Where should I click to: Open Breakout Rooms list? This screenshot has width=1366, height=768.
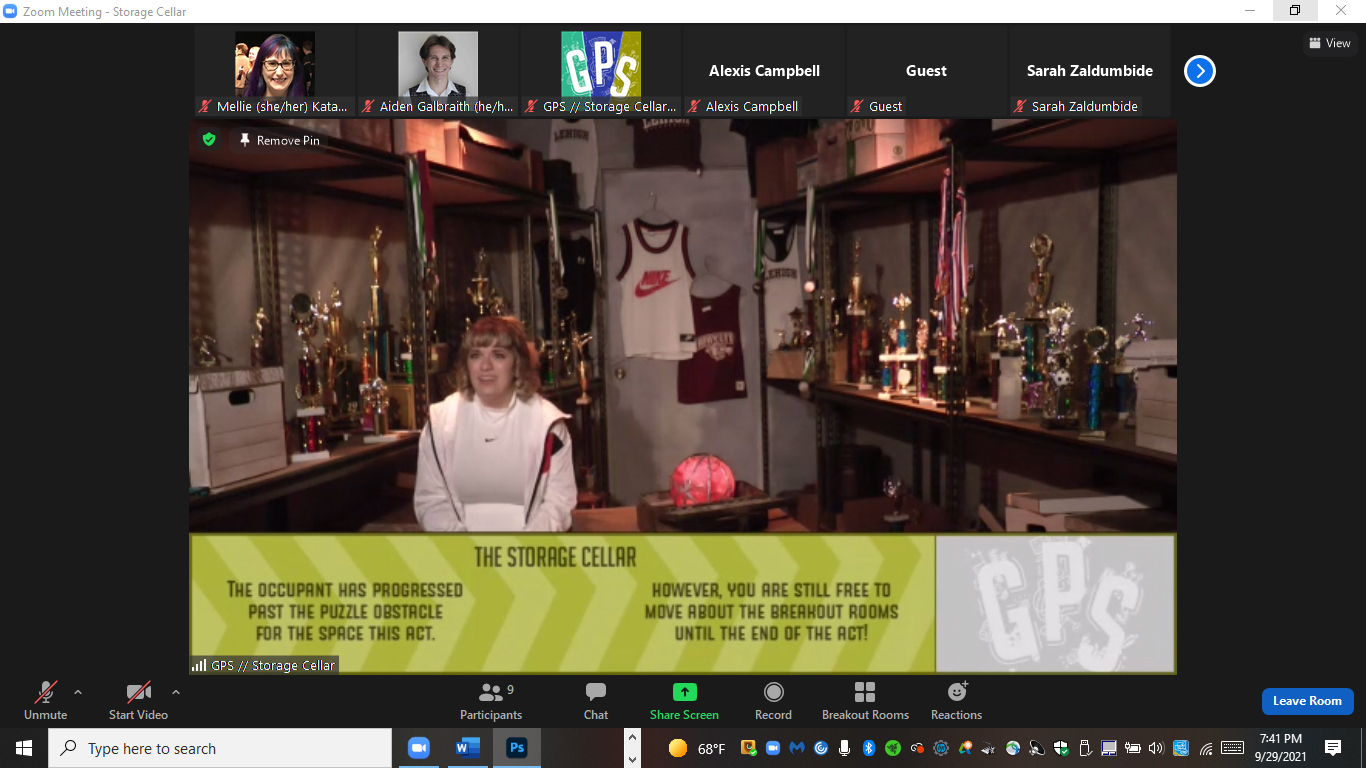click(x=865, y=700)
